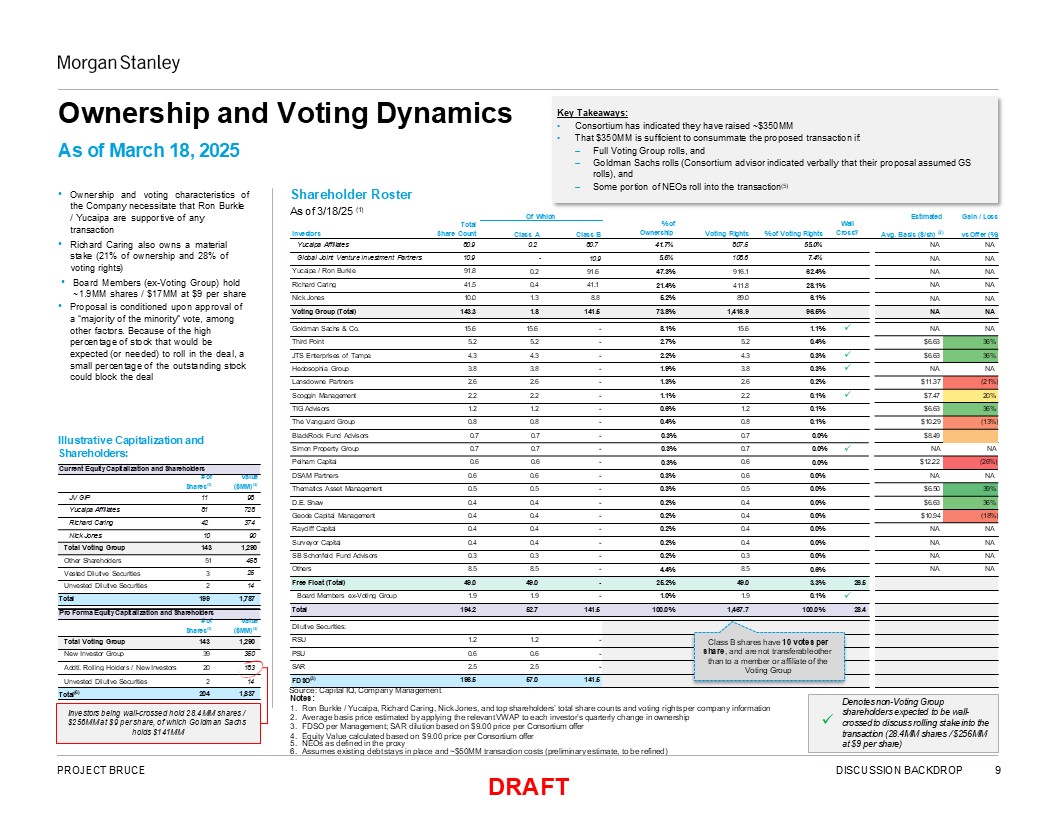1056x816 pixels.
Task: Click the Board Members ex-Voting Group checkmark
Action: pos(847,595)
